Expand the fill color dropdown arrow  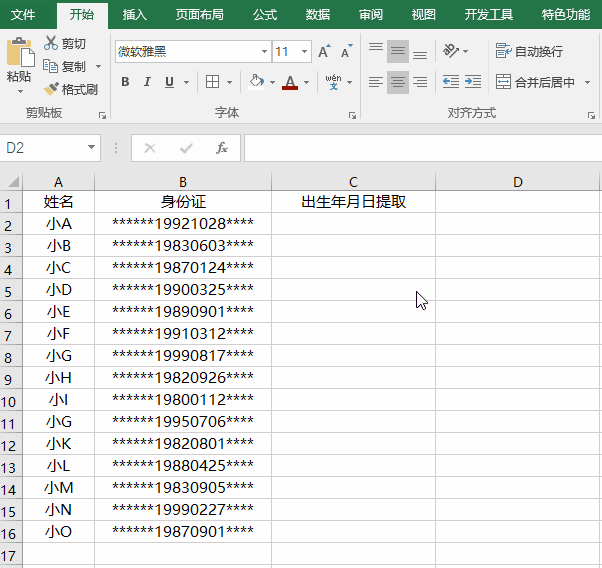(272, 82)
